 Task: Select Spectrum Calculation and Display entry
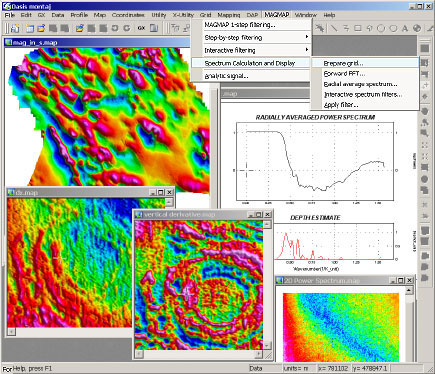click(x=251, y=63)
